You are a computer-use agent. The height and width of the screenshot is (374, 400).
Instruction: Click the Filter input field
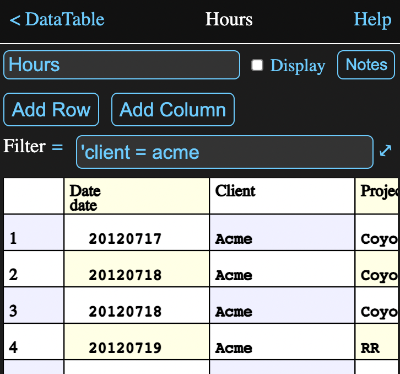pyautogui.click(x=225, y=152)
